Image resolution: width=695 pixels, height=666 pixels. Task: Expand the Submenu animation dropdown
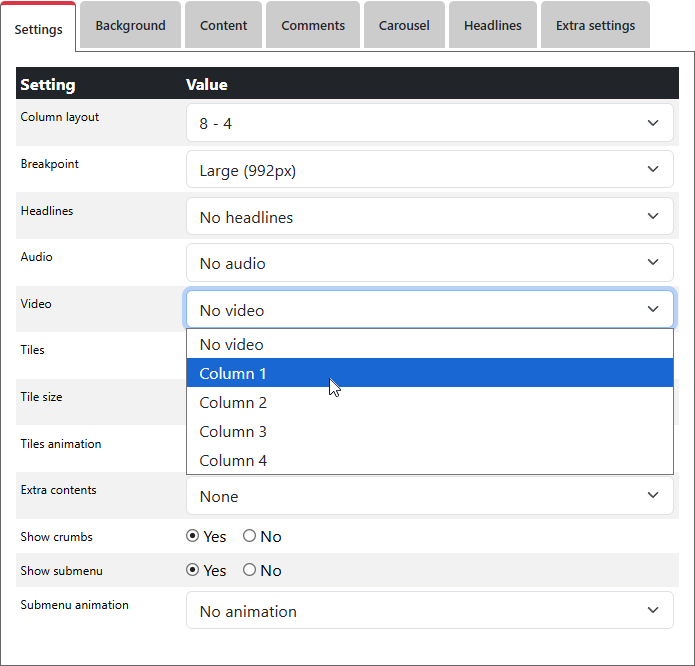coord(429,611)
